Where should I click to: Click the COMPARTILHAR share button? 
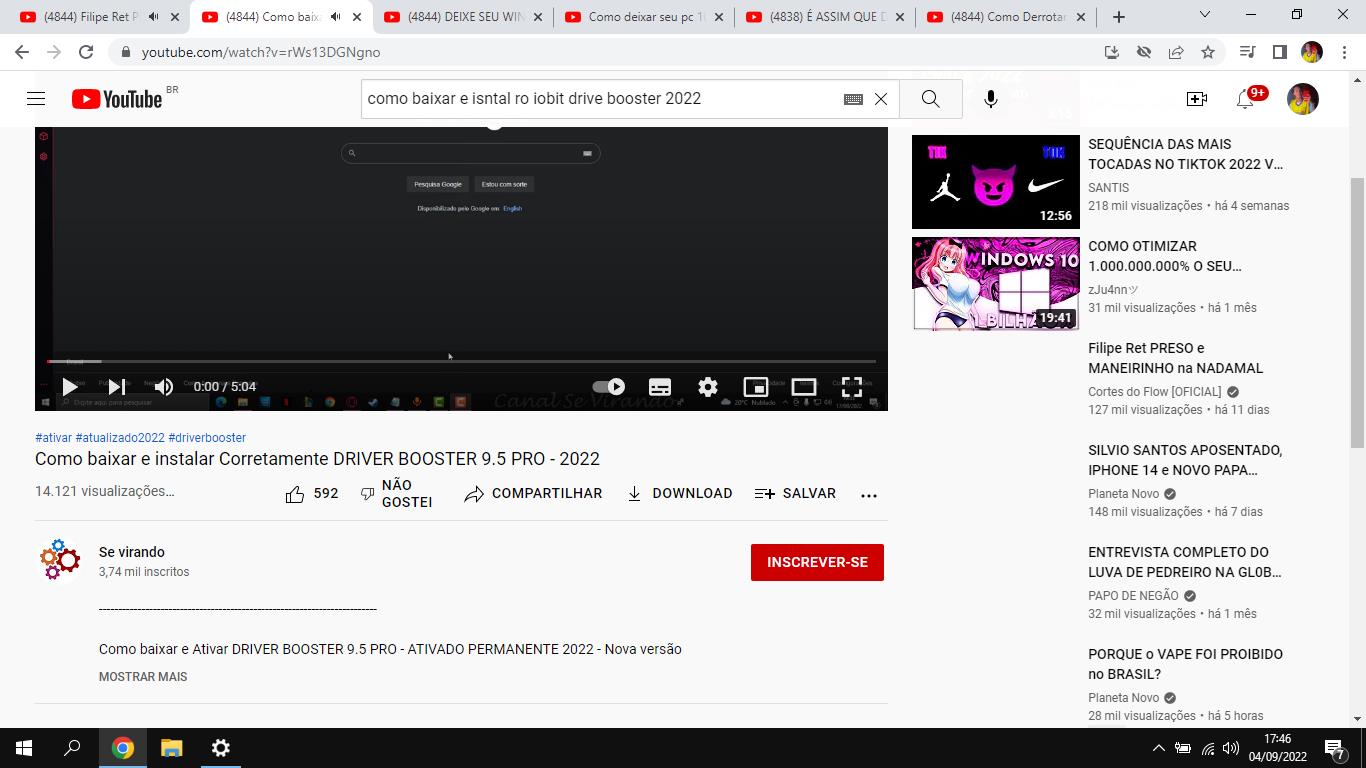(533, 494)
